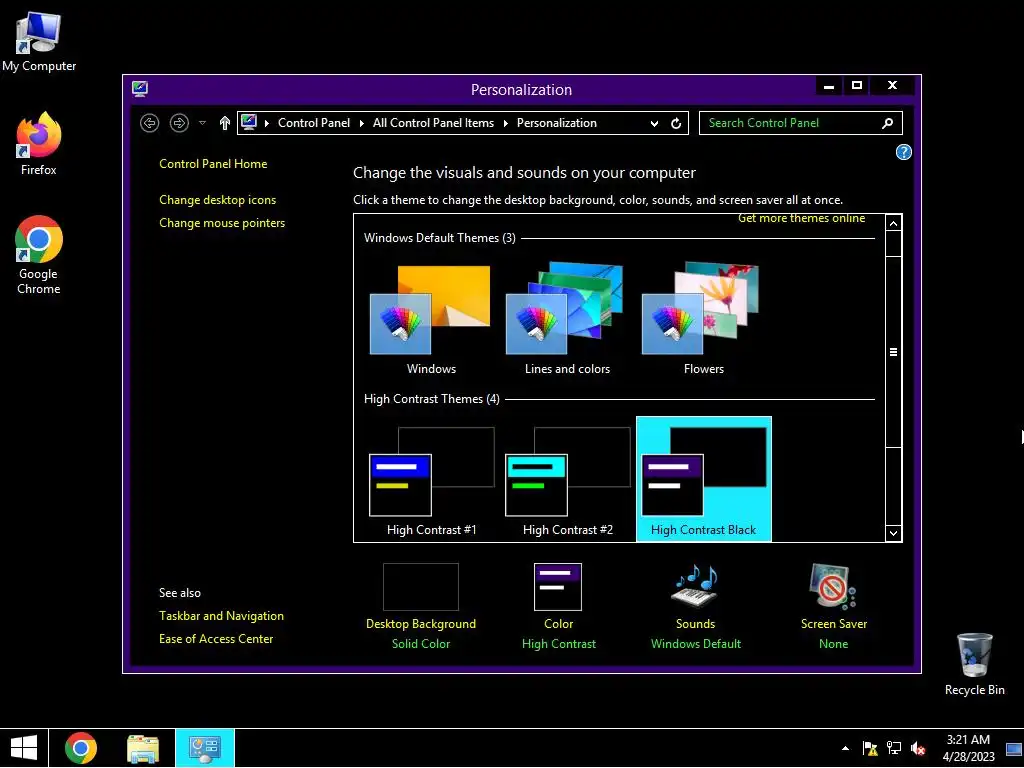Open the Recycle Bin

pos(974,664)
